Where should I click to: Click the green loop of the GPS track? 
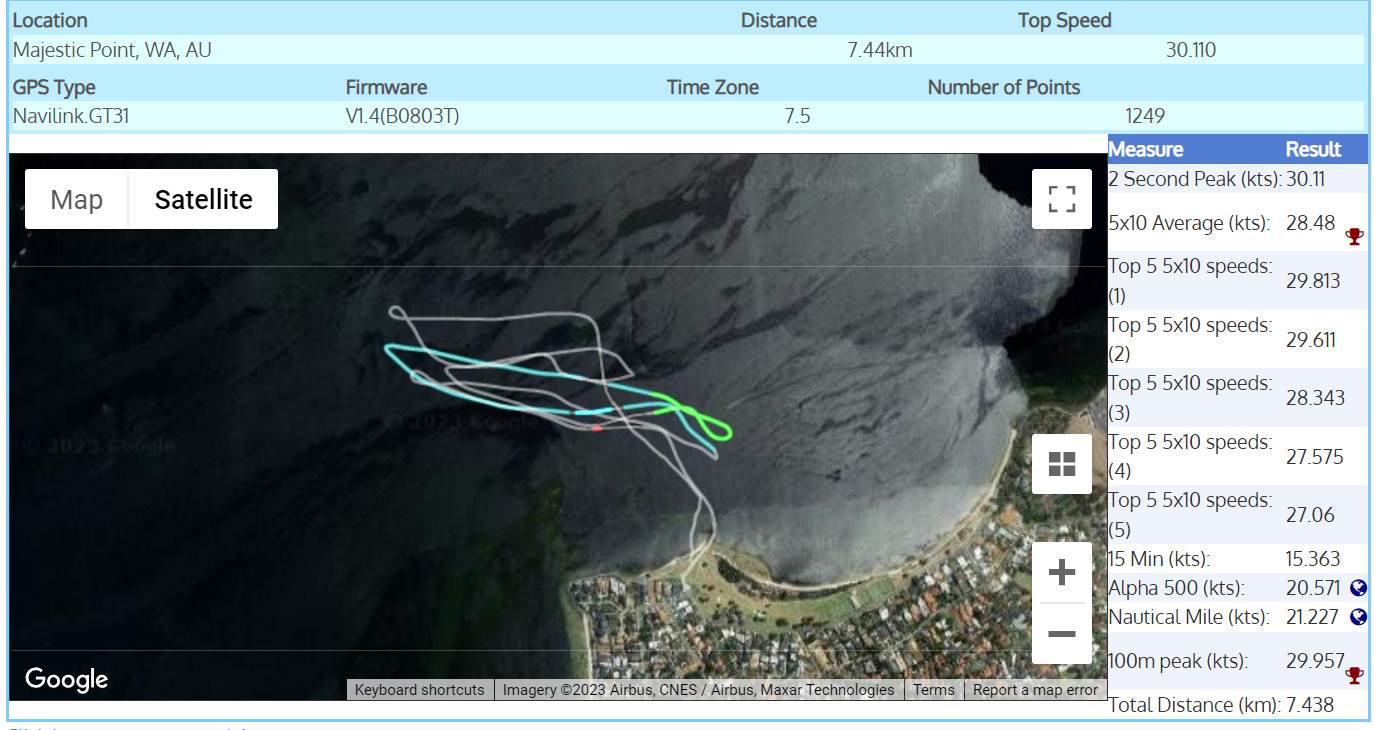tap(723, 430)
